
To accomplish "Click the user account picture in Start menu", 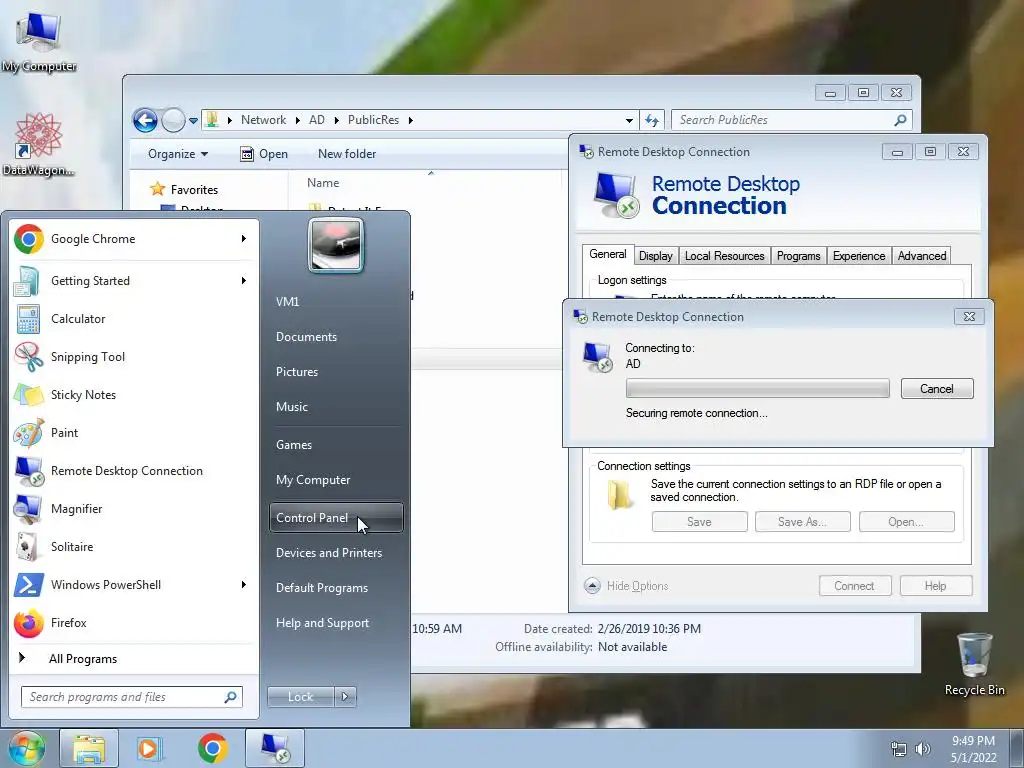I will tap(336, 245).
